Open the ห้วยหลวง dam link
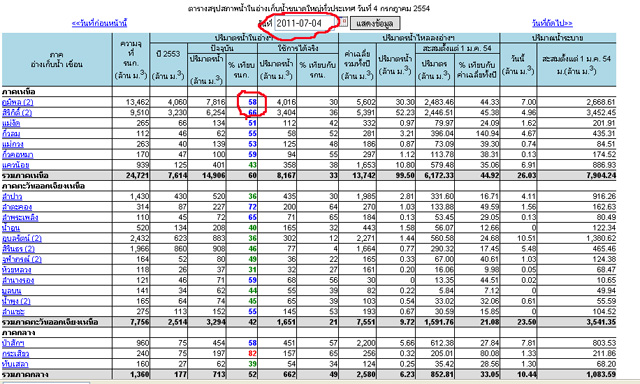 point(16,270)
